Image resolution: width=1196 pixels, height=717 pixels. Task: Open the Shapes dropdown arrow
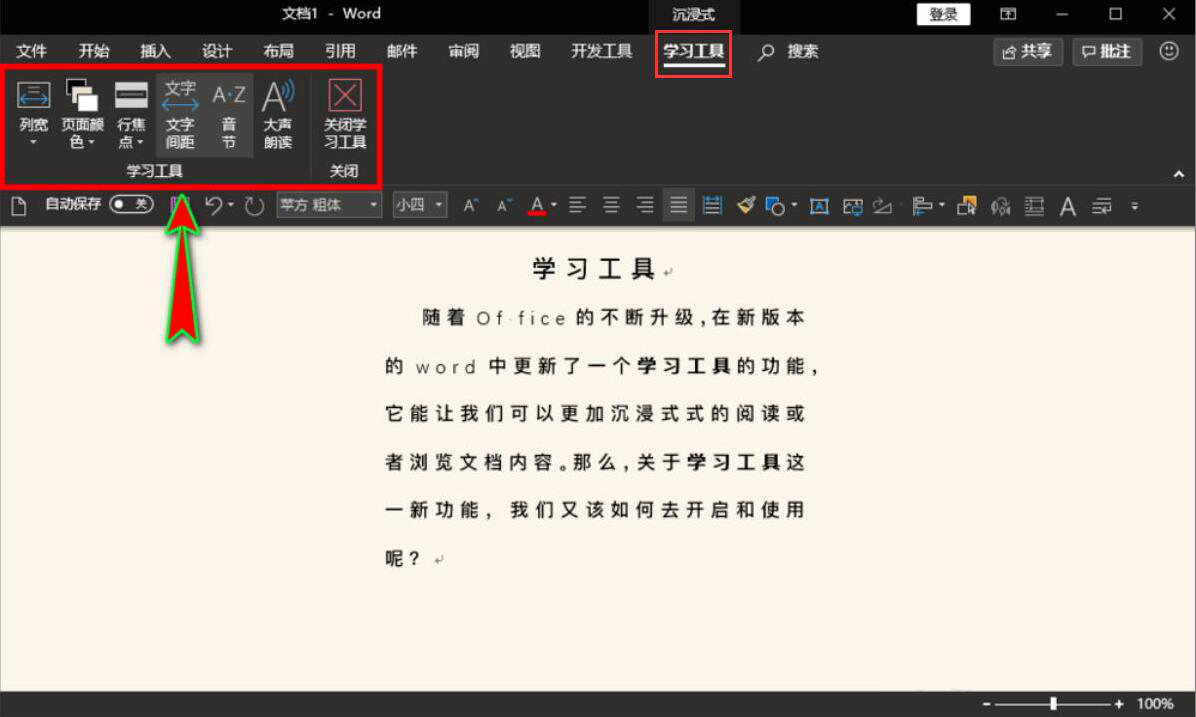[794, 204]
